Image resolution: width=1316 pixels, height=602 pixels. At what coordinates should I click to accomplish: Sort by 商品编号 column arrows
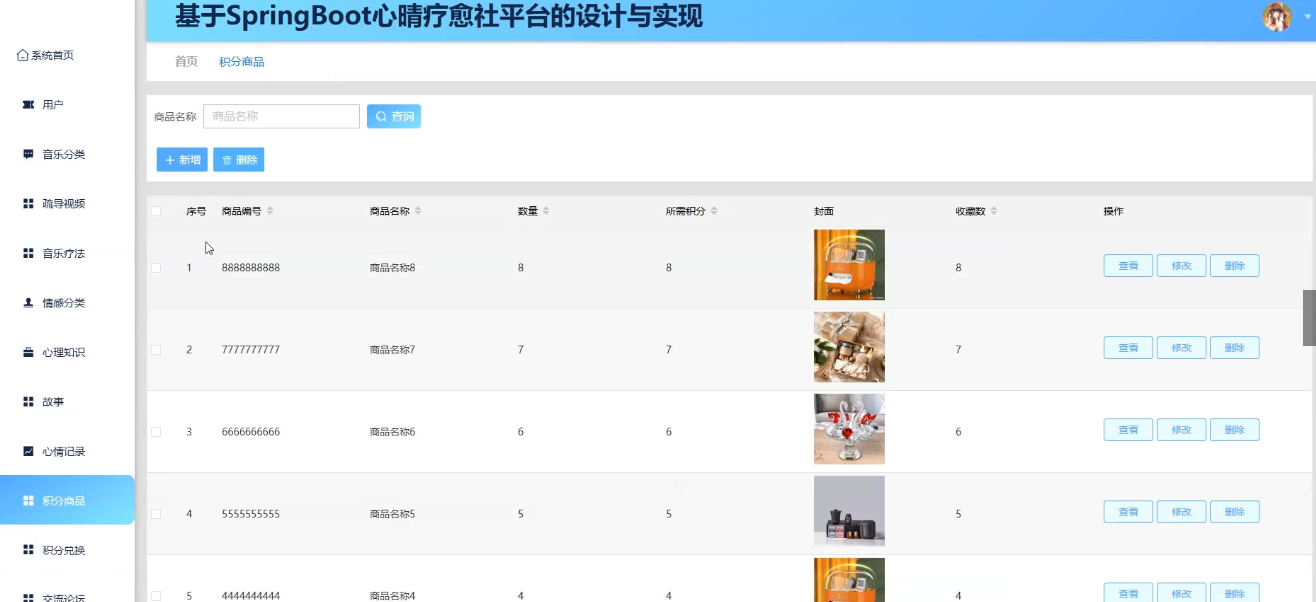270,211
